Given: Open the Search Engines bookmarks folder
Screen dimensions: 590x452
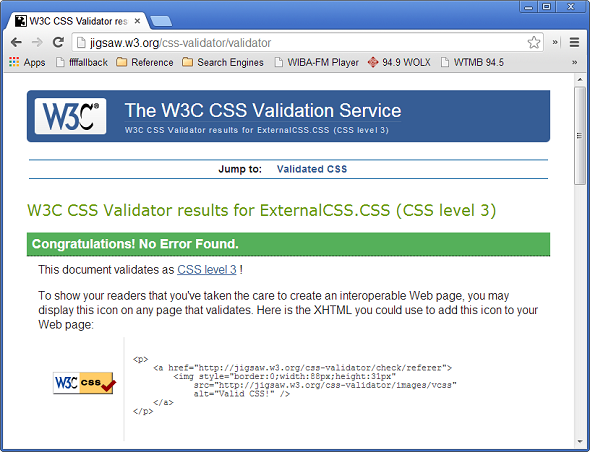Looking at the screenshot, I should 223,62.
